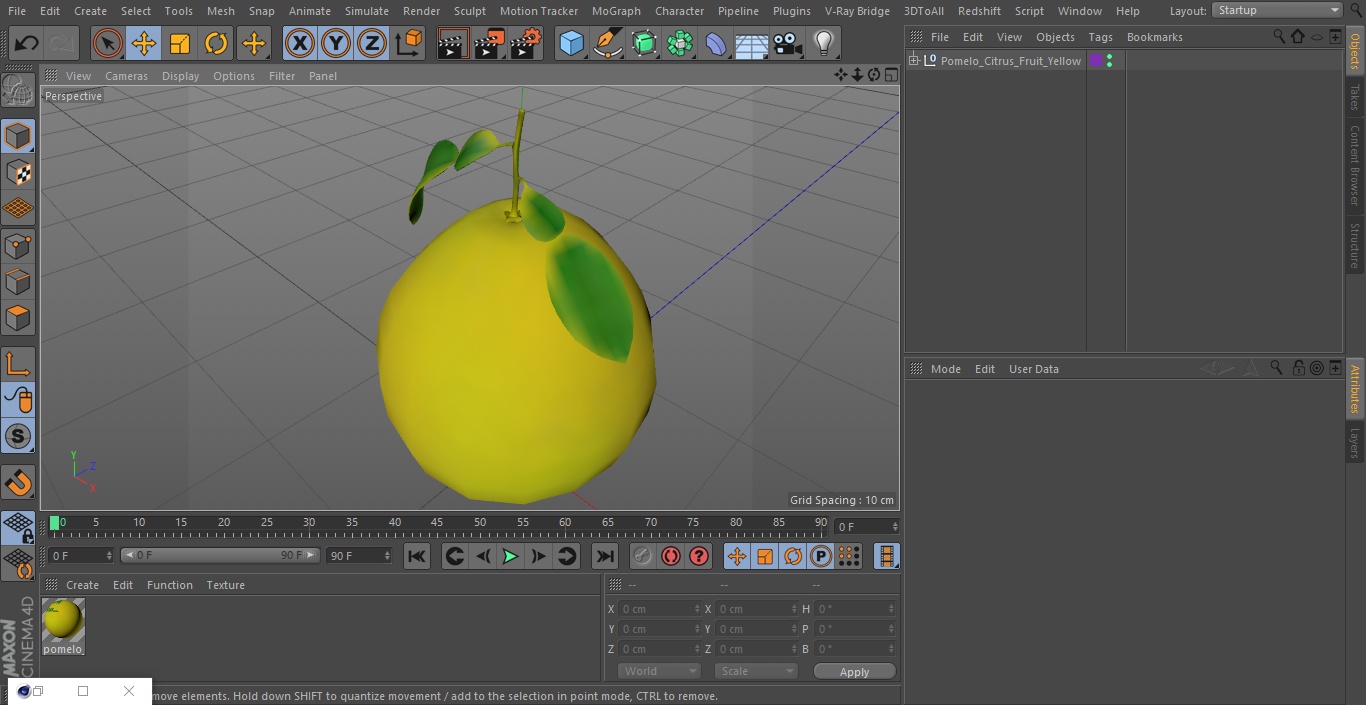The image size is (1366, 705).
Task: Click the Undo arrow icon
Action: coord(27,44)
